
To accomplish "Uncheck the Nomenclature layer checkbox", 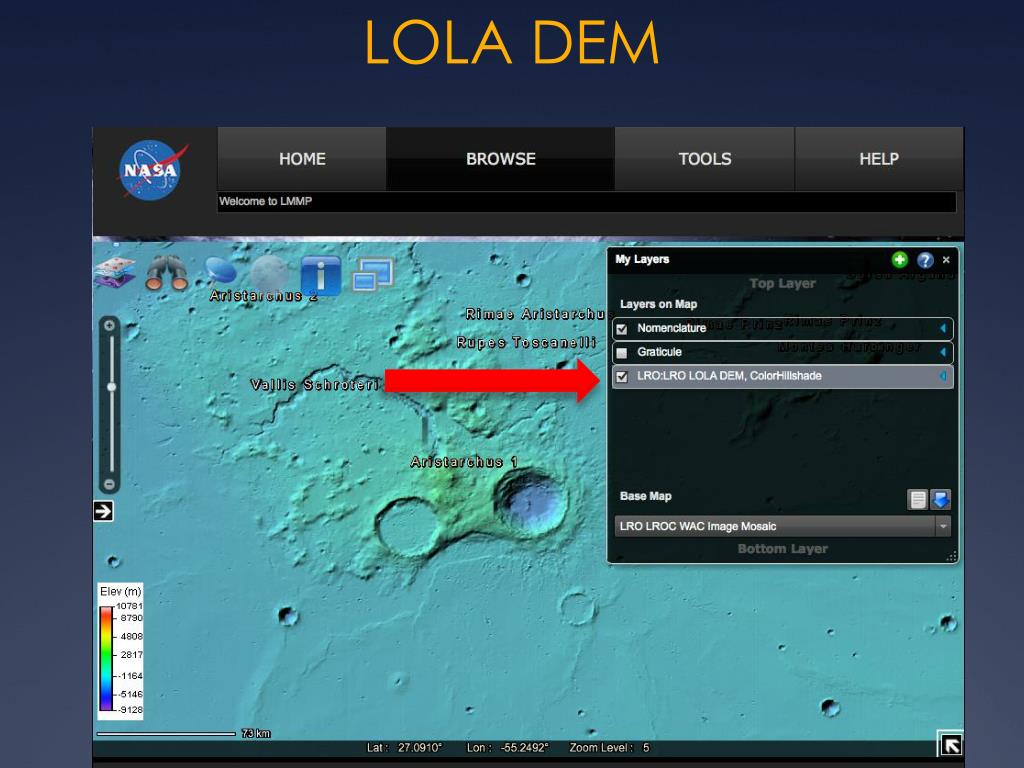I will click(x=622, y=329).
